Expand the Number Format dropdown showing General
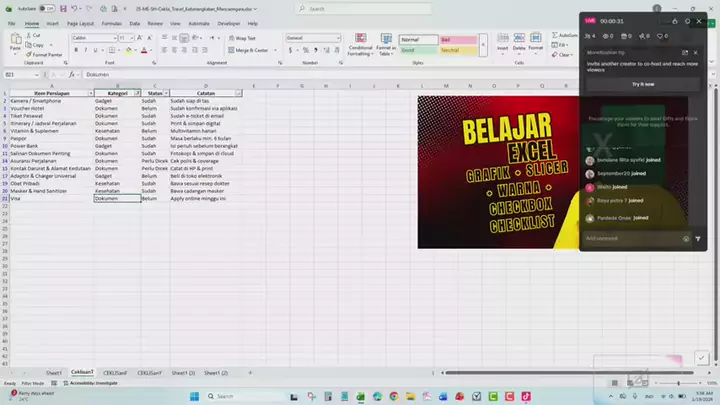 coord(341,38)
